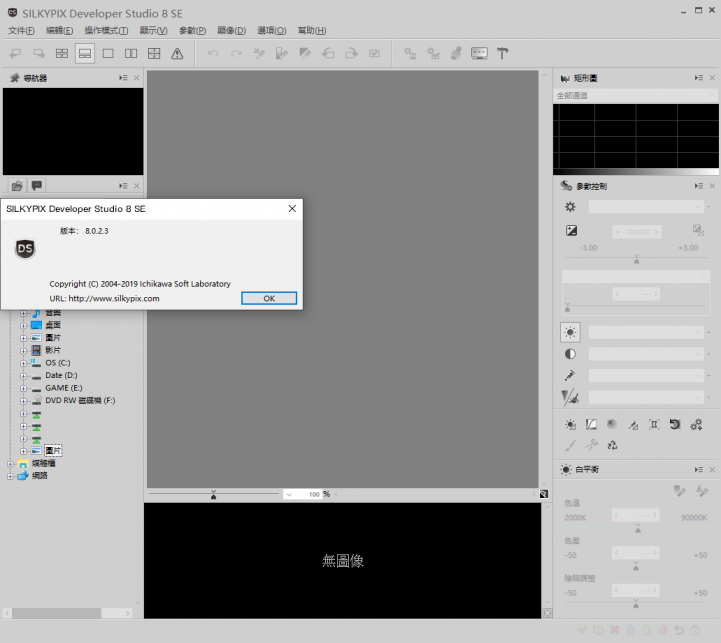Image resolution: width=721 pixels, height=643 pixels.
Task: Close the SILKYPIX about dialog
Action: pos(292,208)
